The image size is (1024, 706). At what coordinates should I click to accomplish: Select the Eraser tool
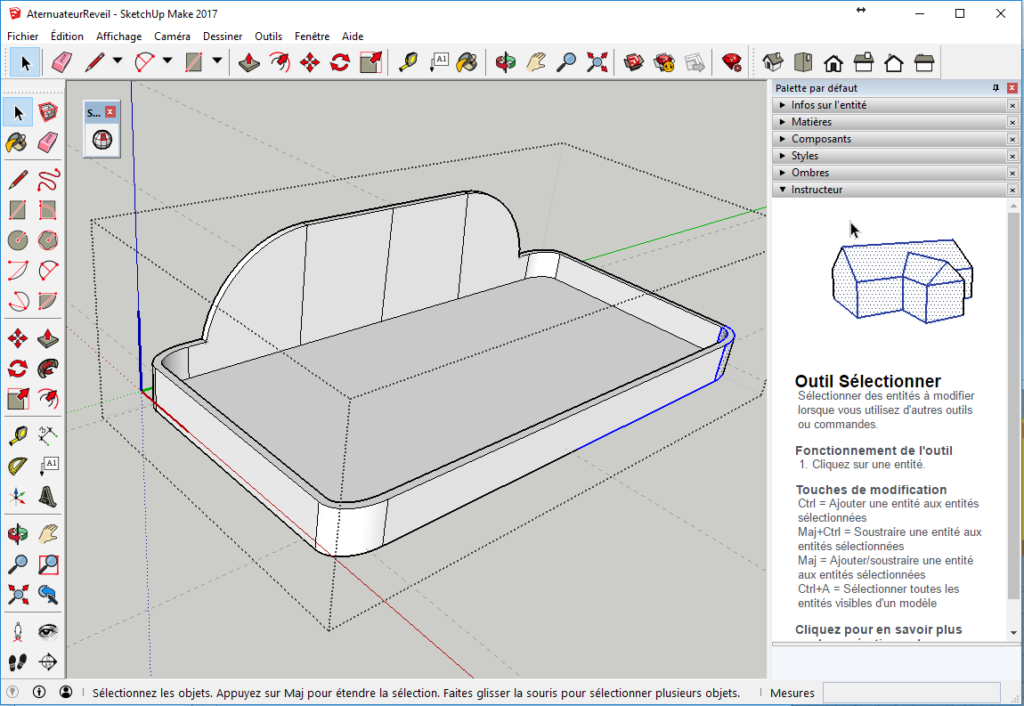(x=61, y=62)
